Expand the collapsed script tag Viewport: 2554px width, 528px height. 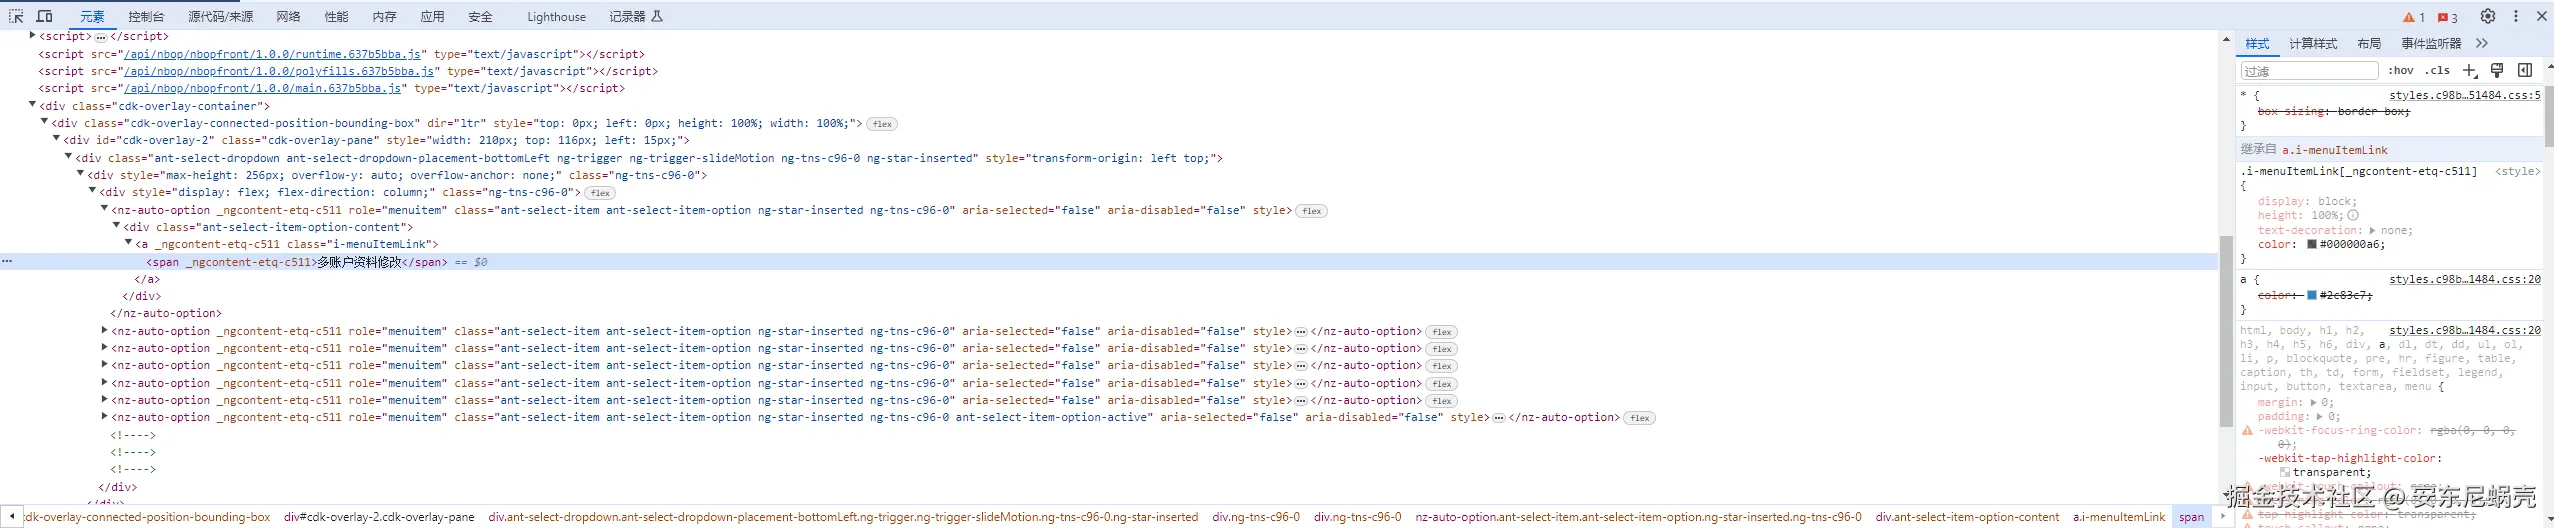(x=33, y=36)
